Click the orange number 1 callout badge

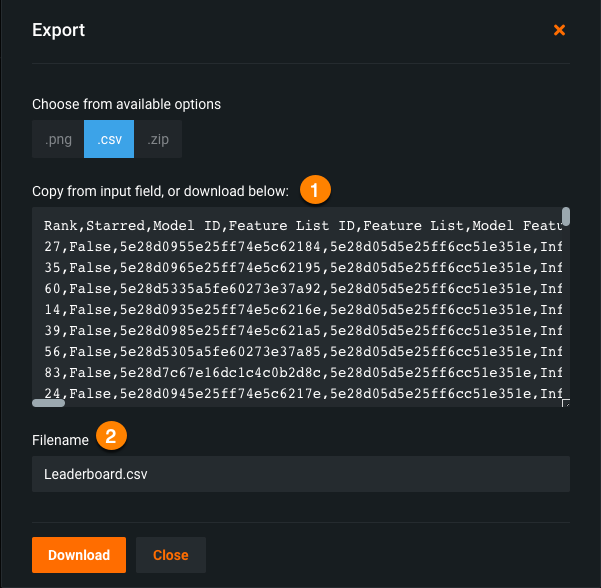315,188
